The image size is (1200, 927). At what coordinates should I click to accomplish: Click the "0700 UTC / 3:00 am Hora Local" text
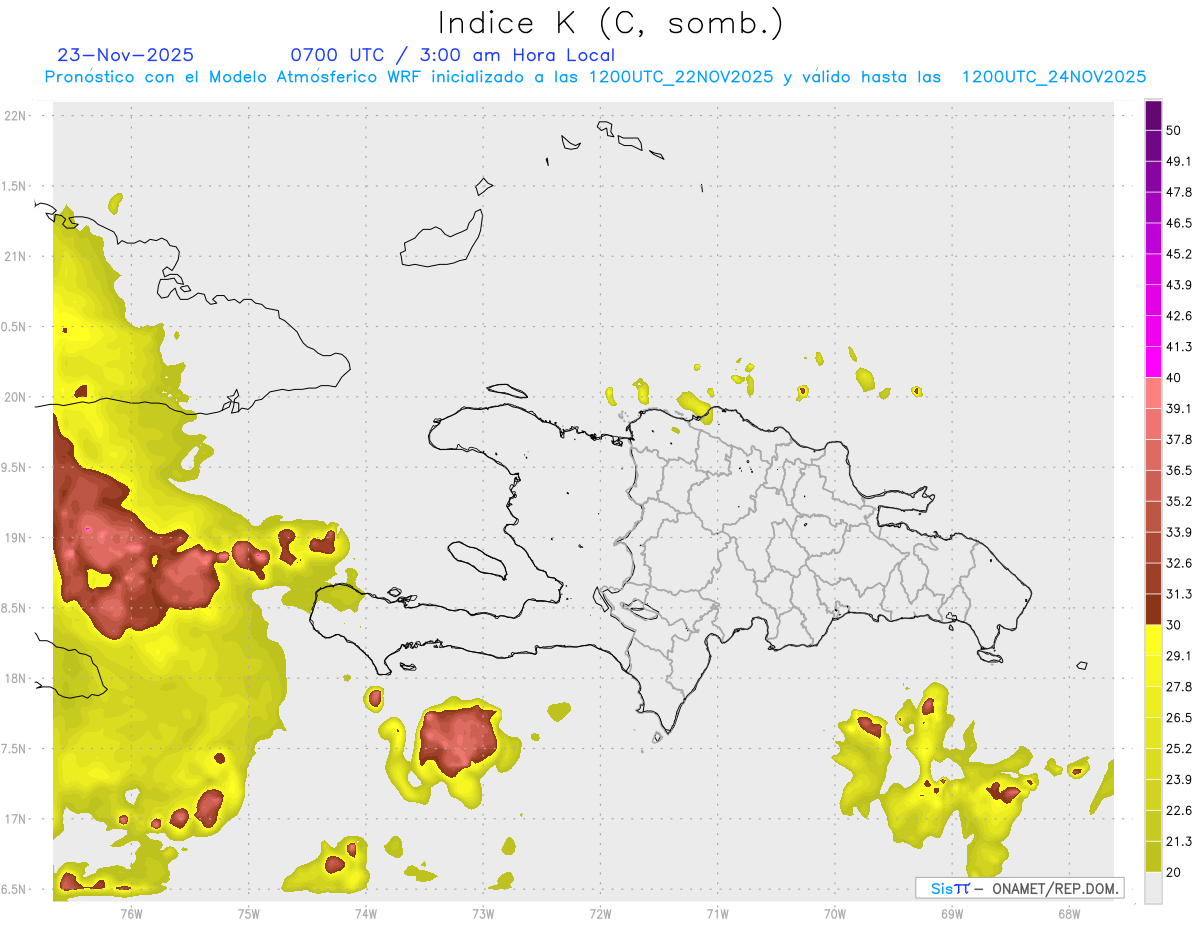(453, 55)
